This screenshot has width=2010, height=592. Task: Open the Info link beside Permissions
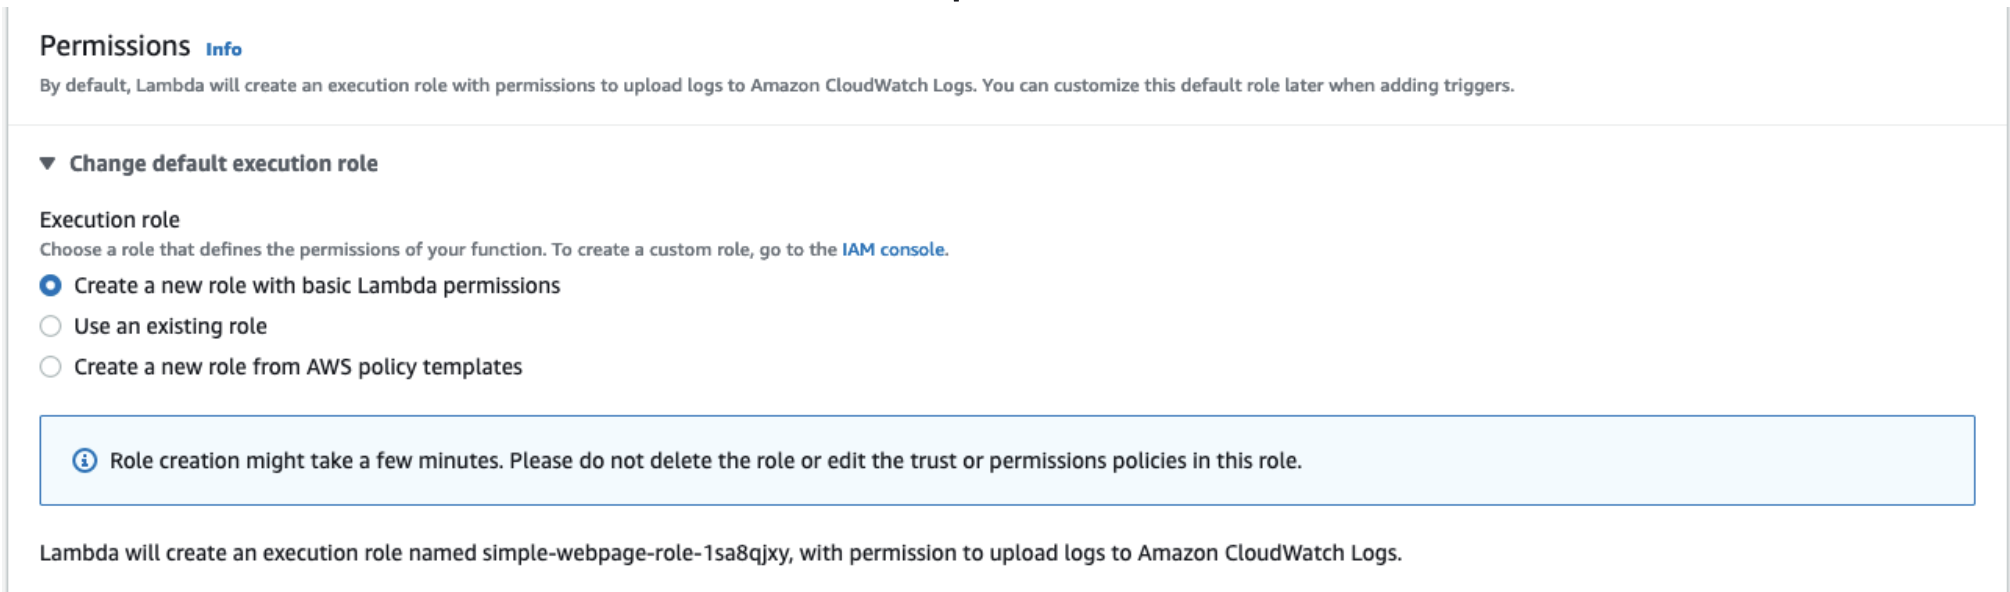tap(223, 49)
